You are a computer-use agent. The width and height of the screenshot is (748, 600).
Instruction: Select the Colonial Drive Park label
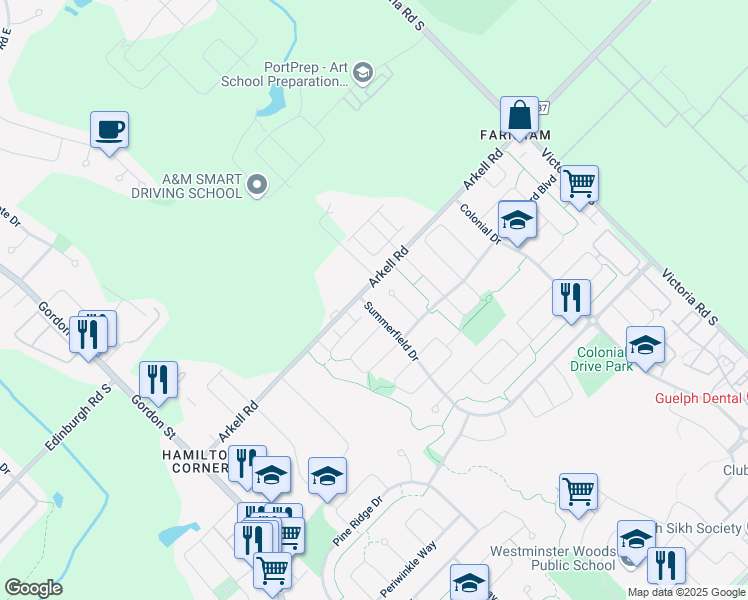pyautogui.click(x=602, y=359)
